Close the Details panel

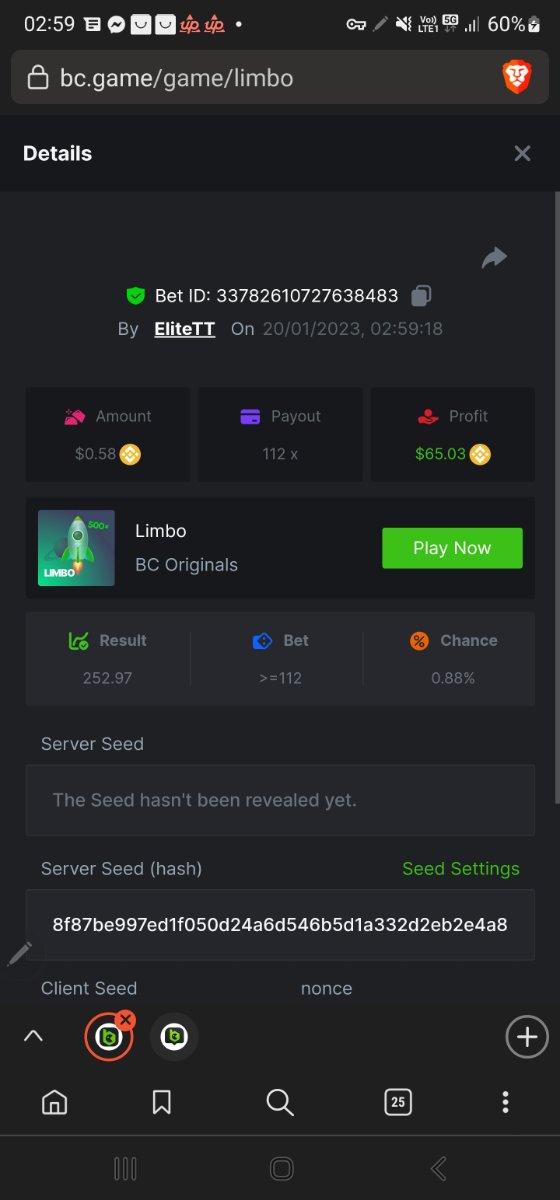click(522, 153)
